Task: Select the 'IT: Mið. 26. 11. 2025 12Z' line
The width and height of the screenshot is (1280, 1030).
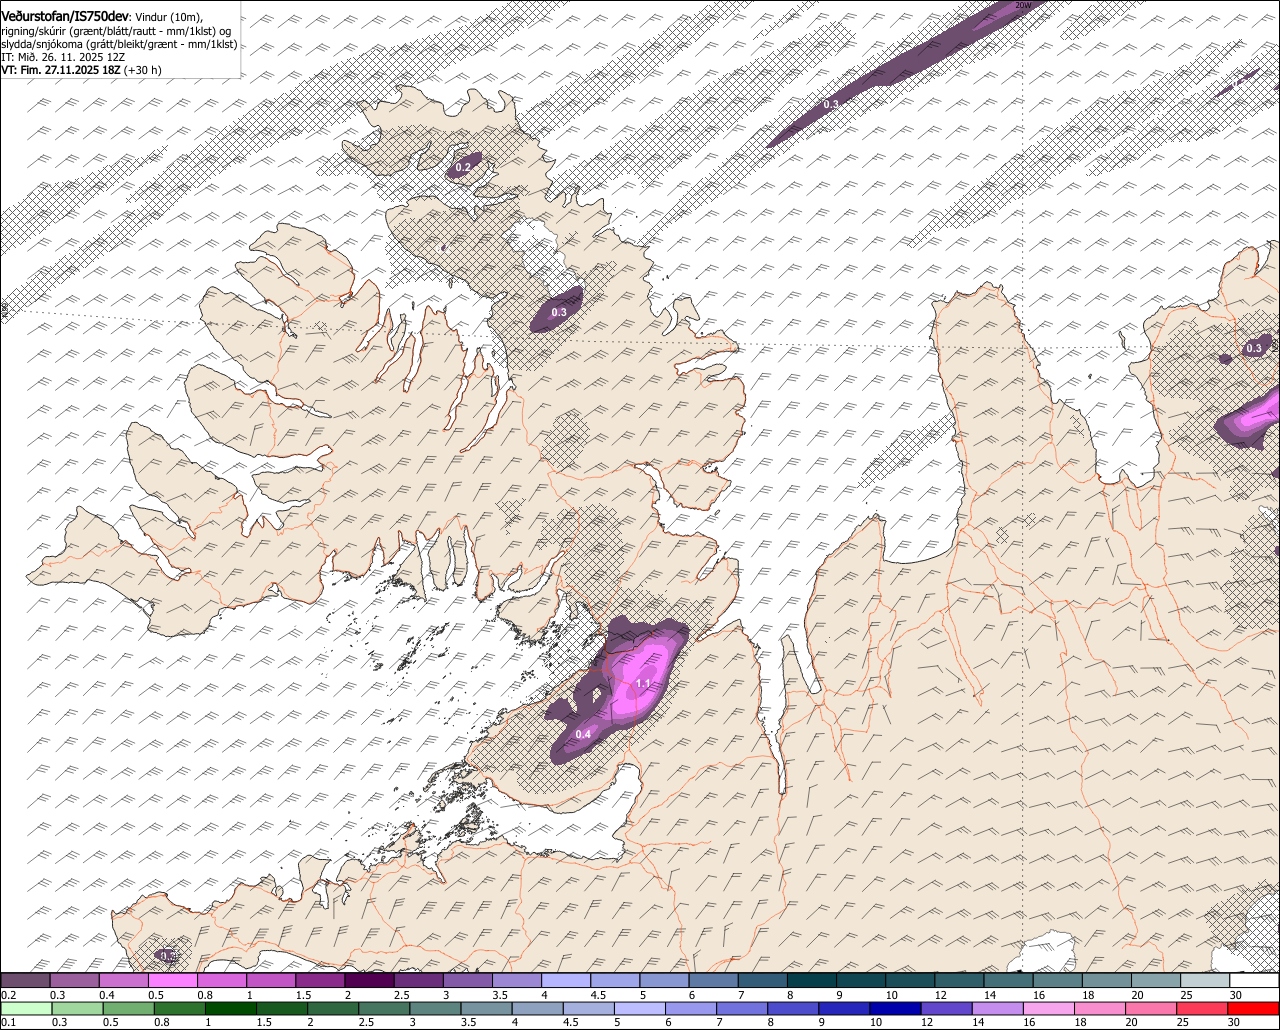Action: pos(63,57)
